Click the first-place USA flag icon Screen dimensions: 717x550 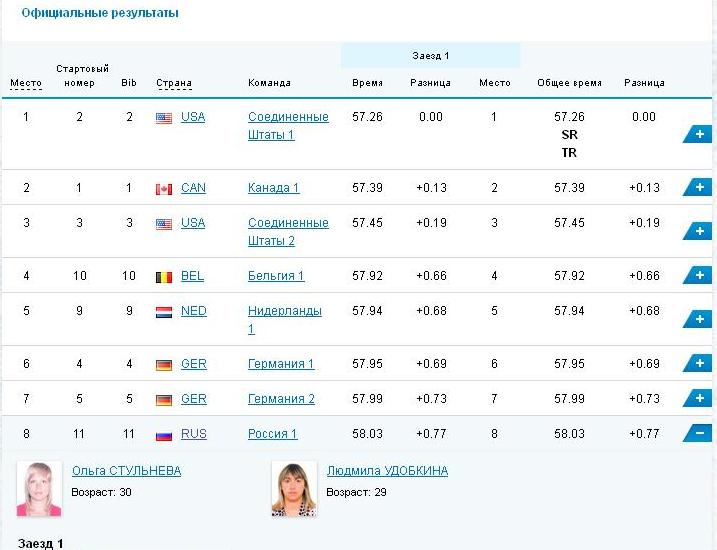coord(164,117)
